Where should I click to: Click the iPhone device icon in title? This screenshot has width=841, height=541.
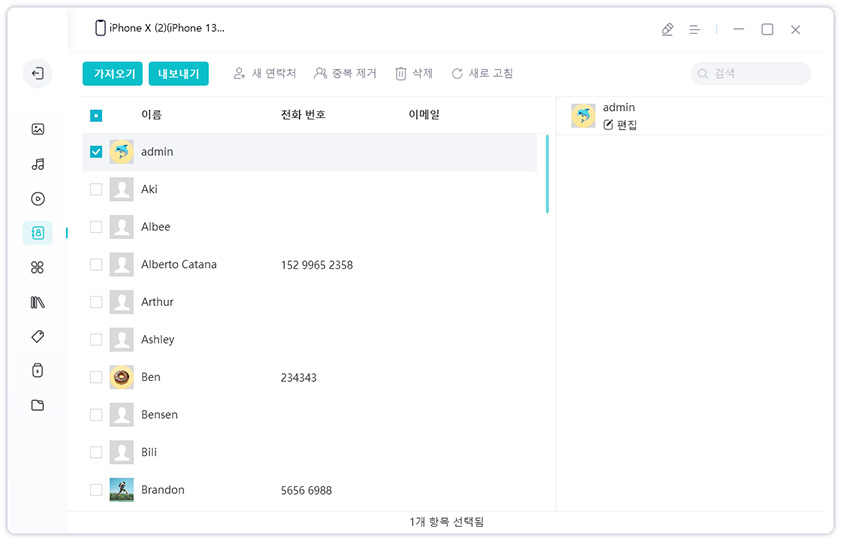tap(100, 28)
